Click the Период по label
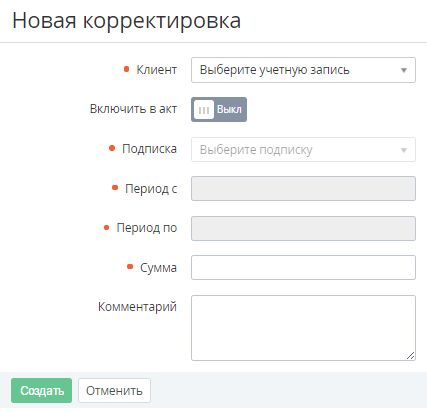The height and width of the screenshot is (412, 427). pyautogui.click(x=146, y=228)
